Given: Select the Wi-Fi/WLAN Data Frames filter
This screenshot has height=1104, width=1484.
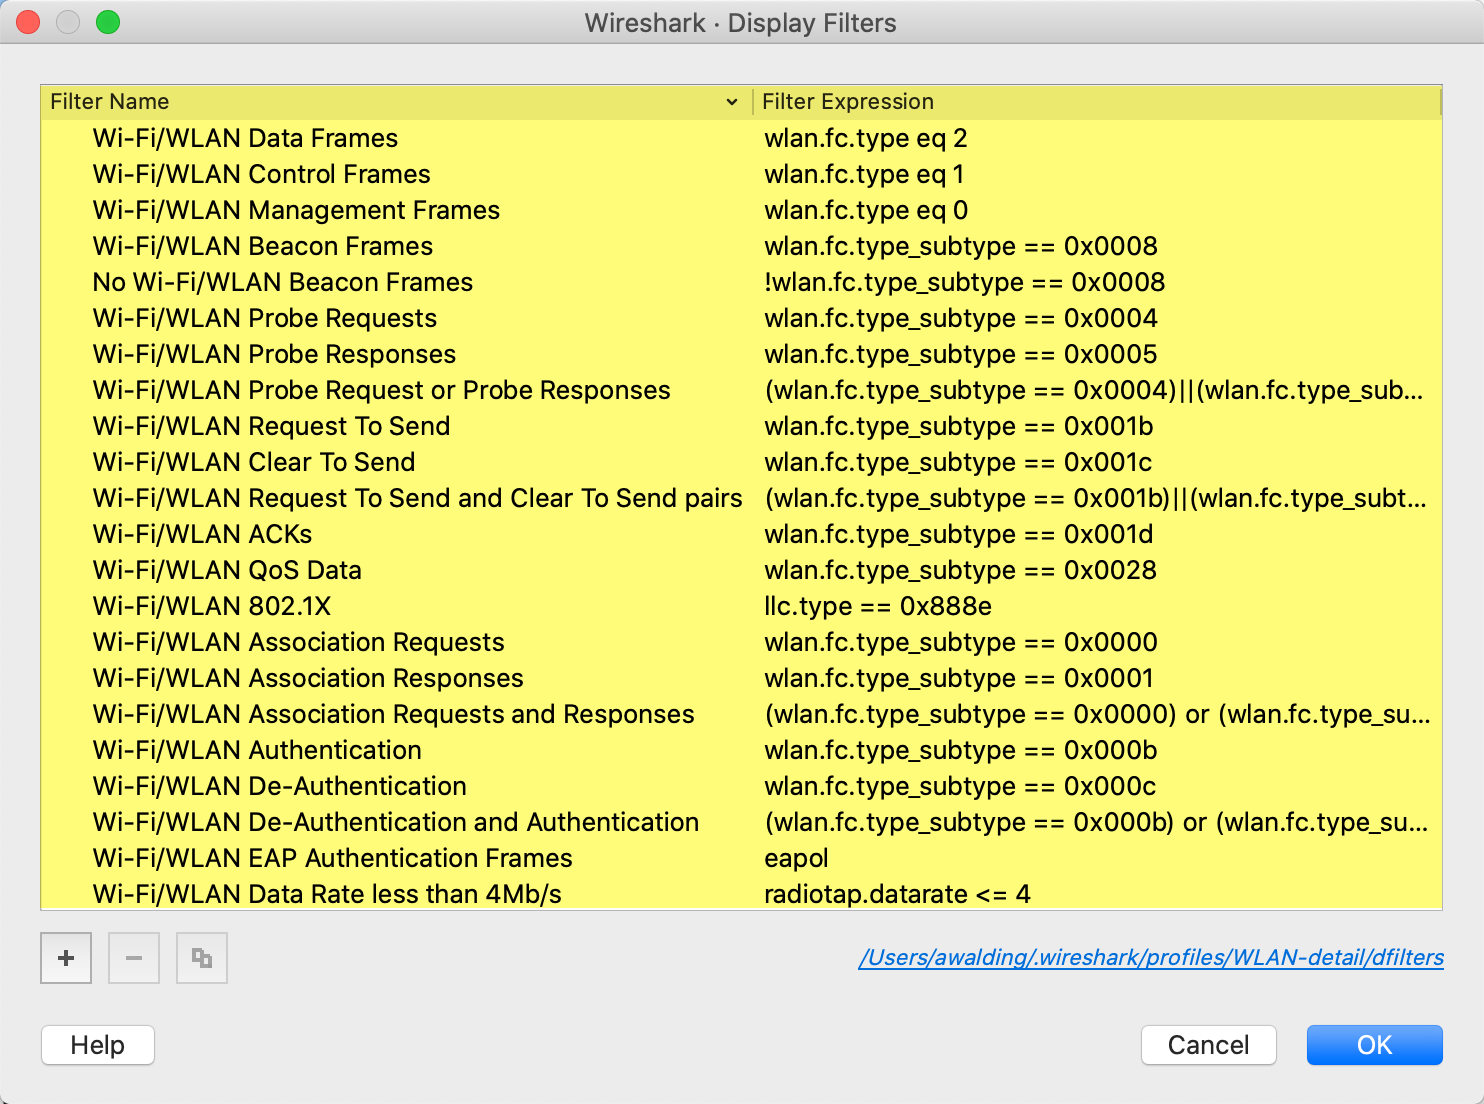Looking at the screenshot, I should [x=245, y=138].
